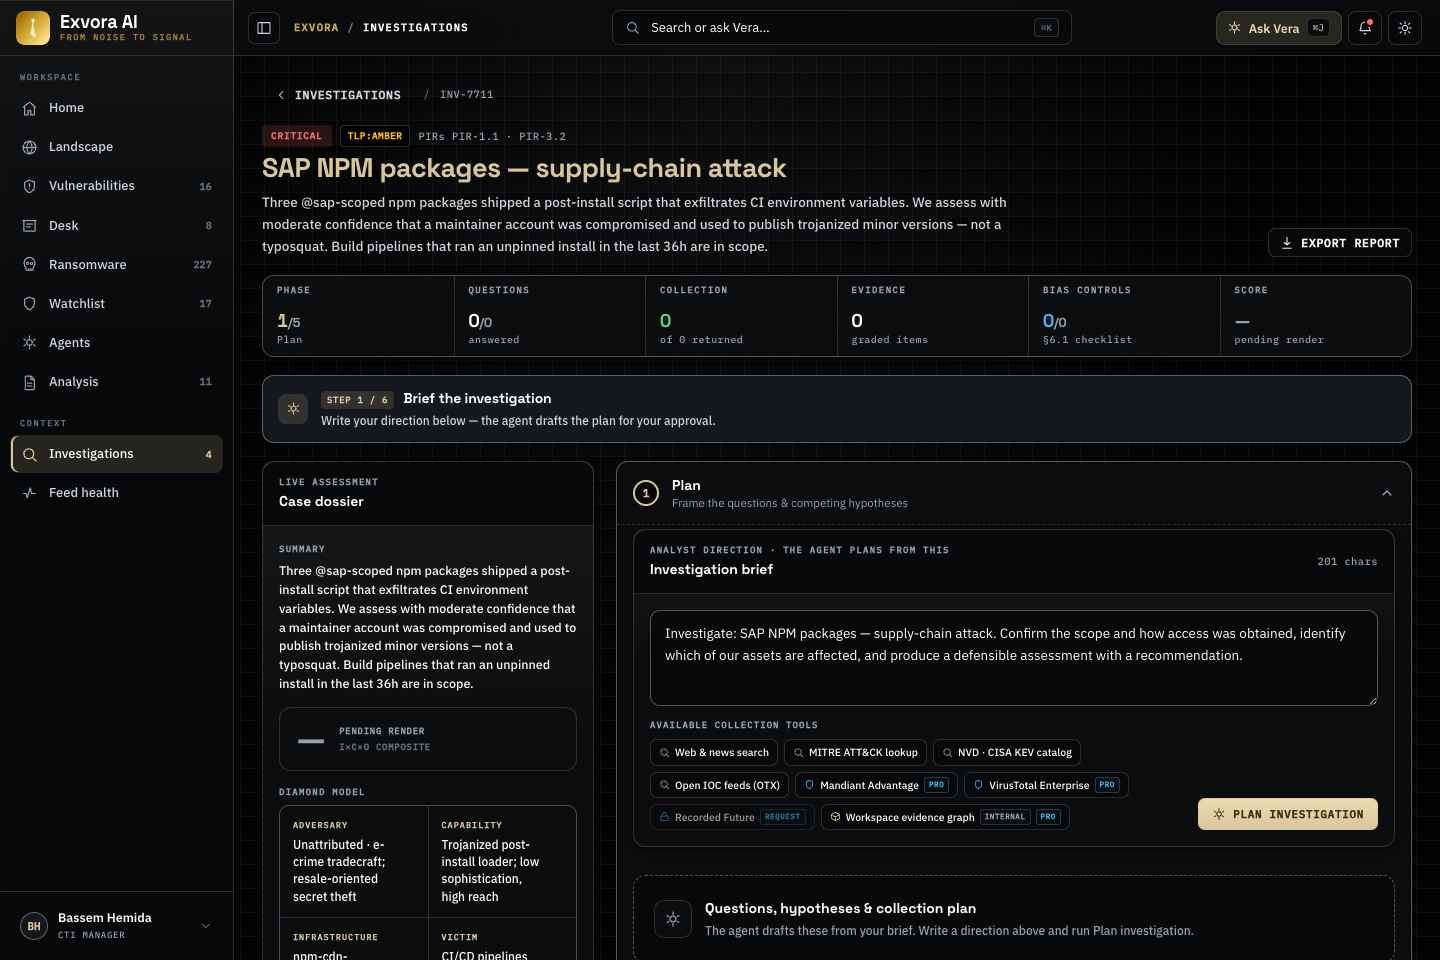Click EXVORA breadcrumb link
Viewport: 1440px width, 960px height.
(x=316, y=28)
